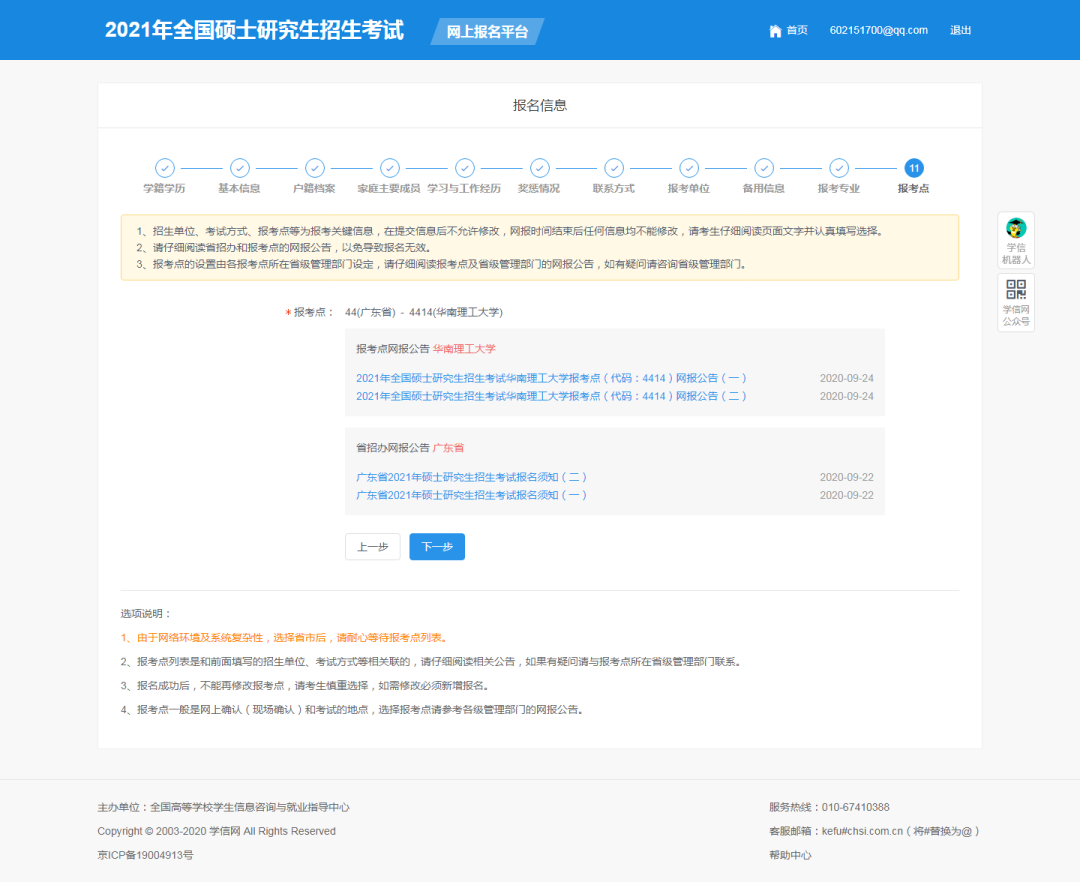
Task: Select the 基本信息 step in progress bar
Action: pyautogui.click(x=240, y=169)
